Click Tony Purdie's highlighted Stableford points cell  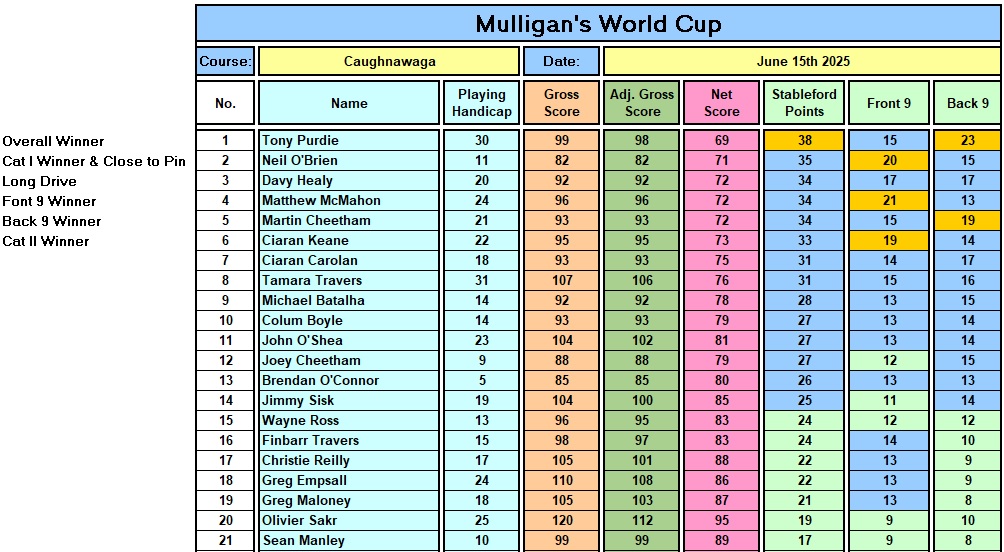click(804, 141)
